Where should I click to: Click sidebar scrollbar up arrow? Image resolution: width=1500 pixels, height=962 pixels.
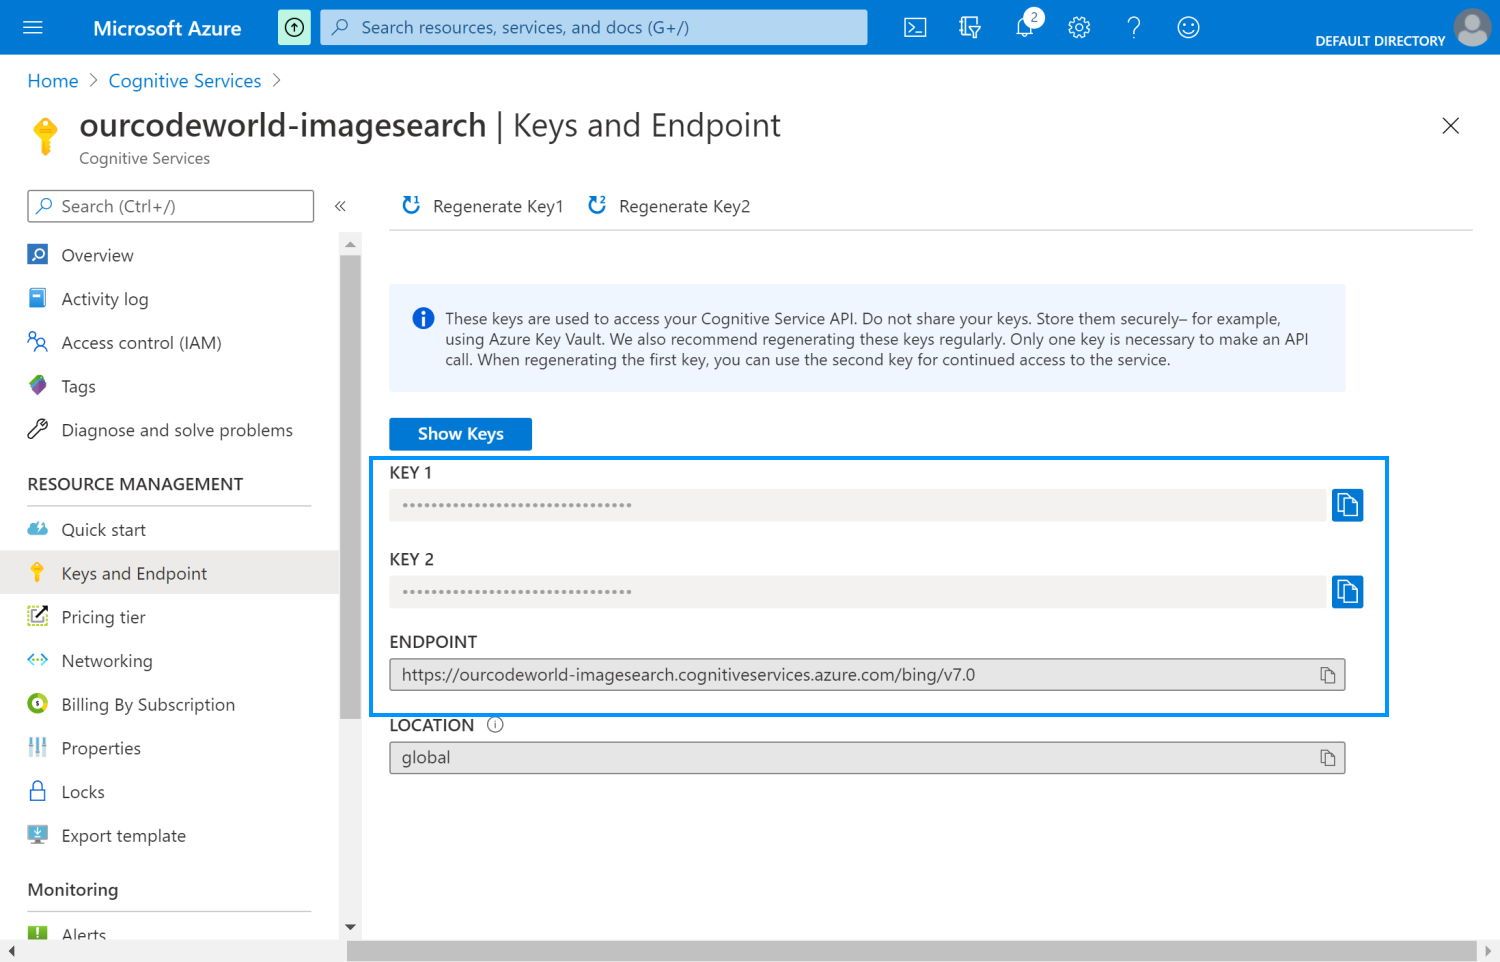pos(350,244)
